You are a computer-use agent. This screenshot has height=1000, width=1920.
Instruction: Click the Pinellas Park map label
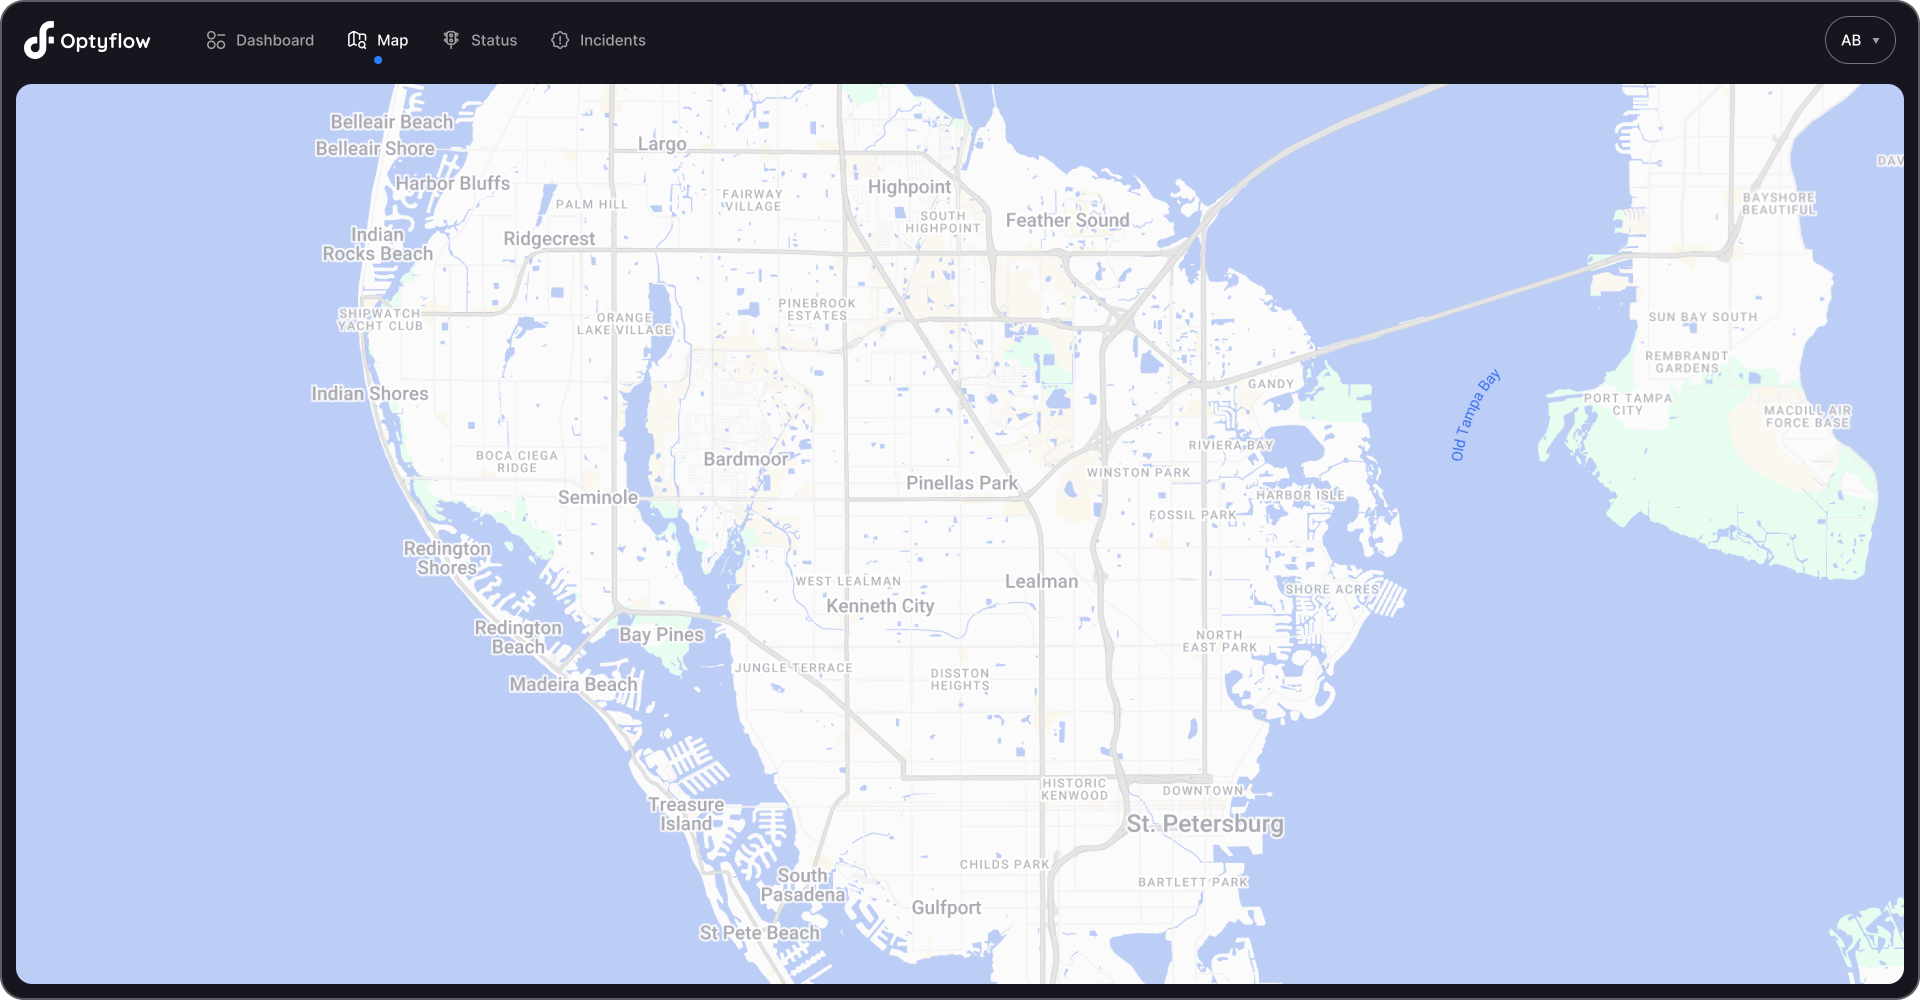(x=960, y=482)
